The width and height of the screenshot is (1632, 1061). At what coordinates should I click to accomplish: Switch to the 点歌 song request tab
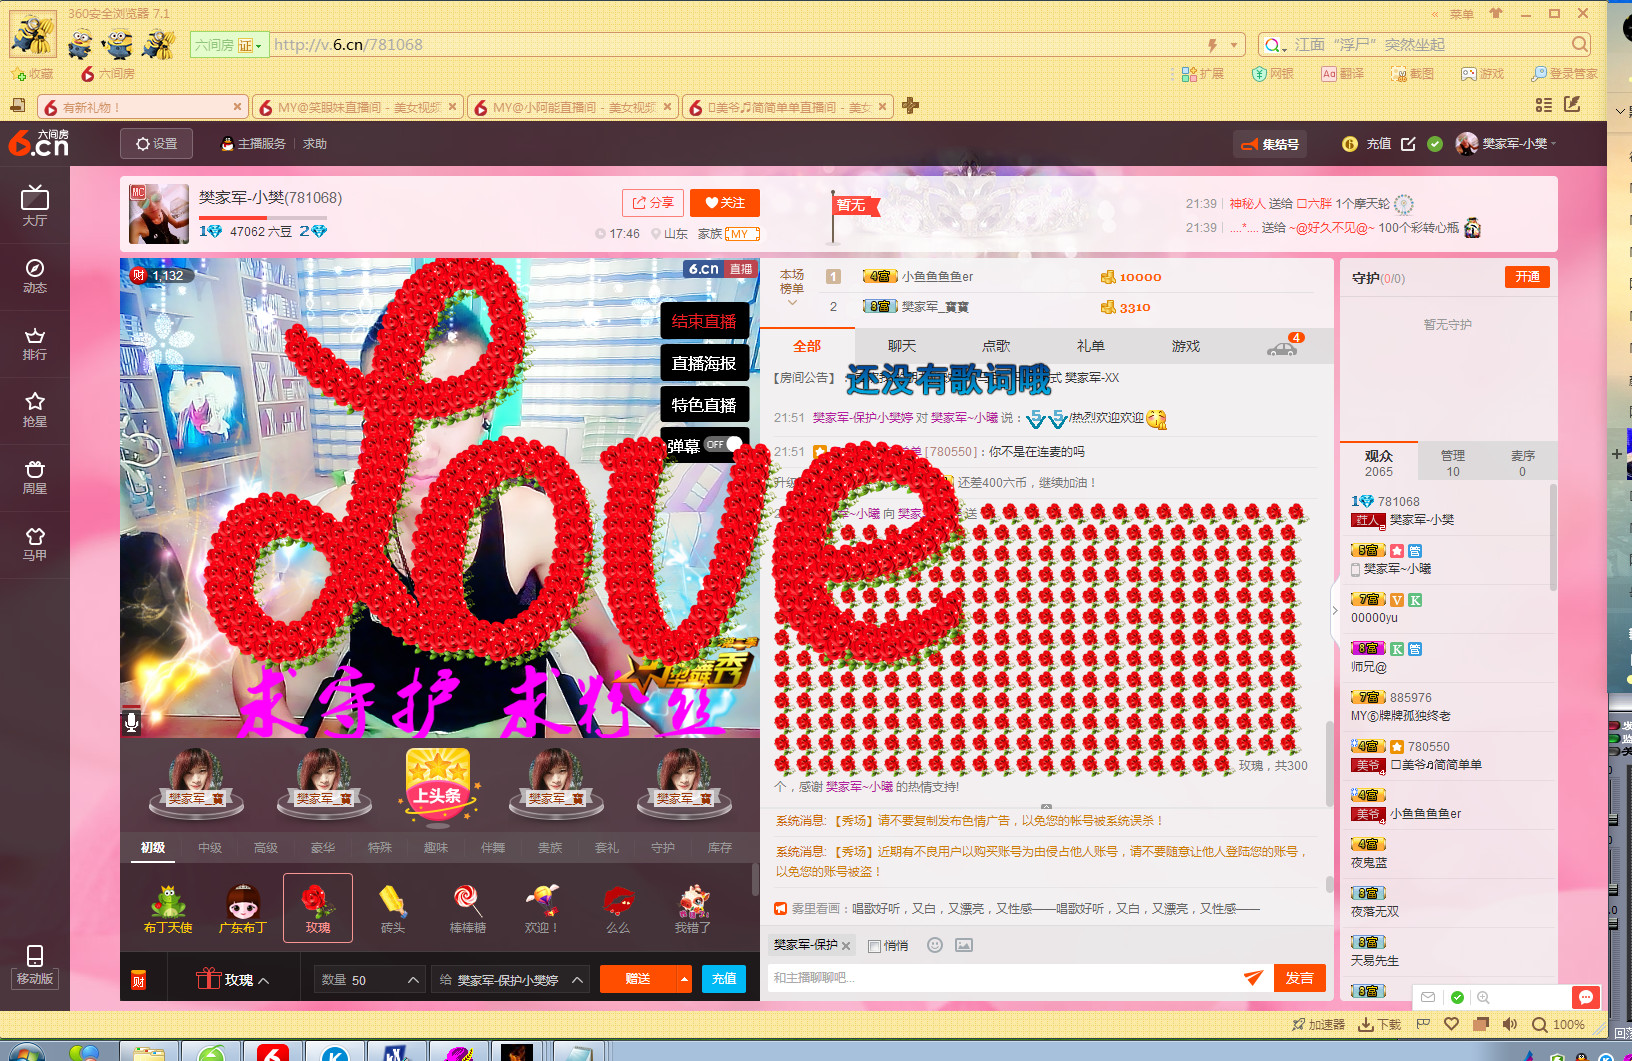[996, 346]
